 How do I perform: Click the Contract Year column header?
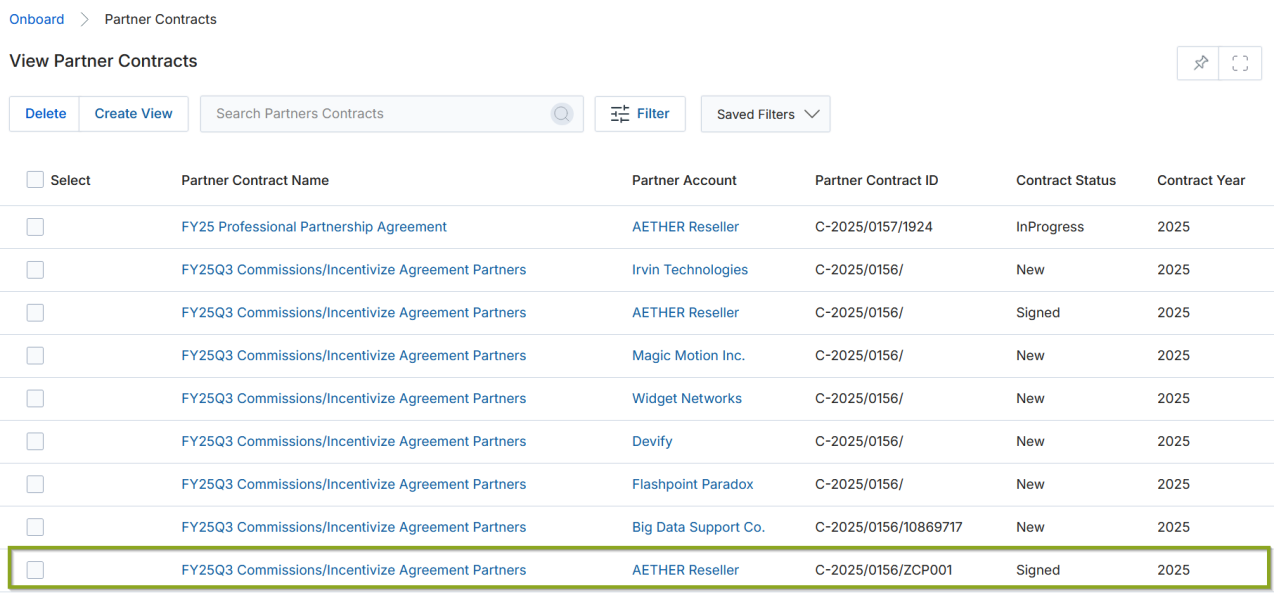[1201, 181]
